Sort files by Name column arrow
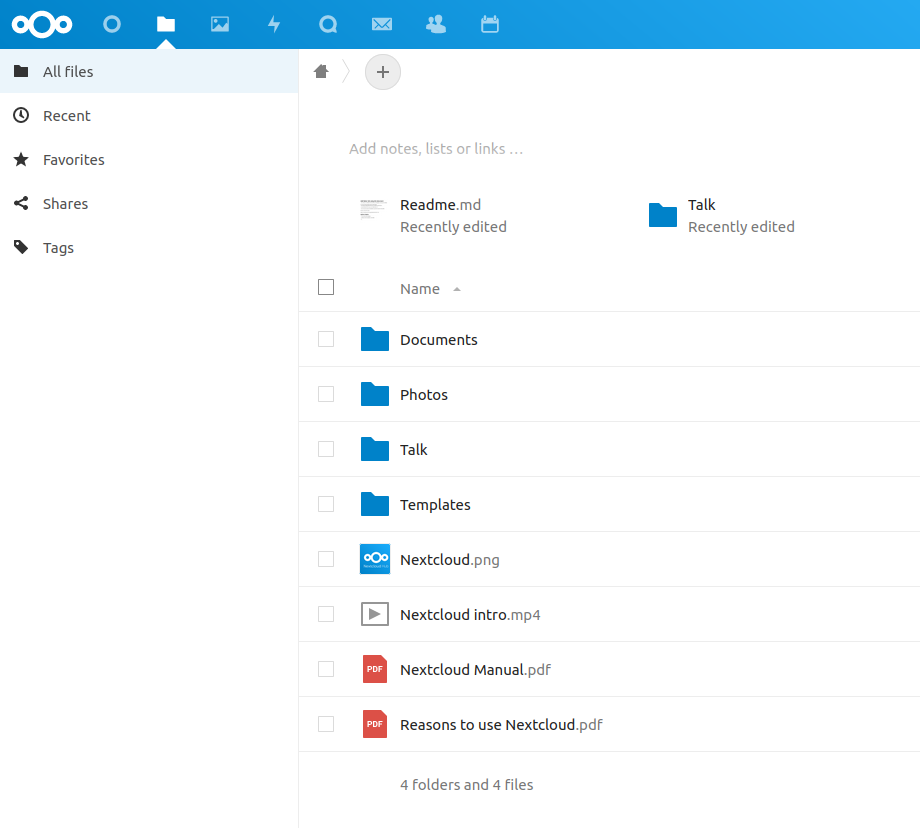This screenshot has height=828, width=920. tap(456, 289)
